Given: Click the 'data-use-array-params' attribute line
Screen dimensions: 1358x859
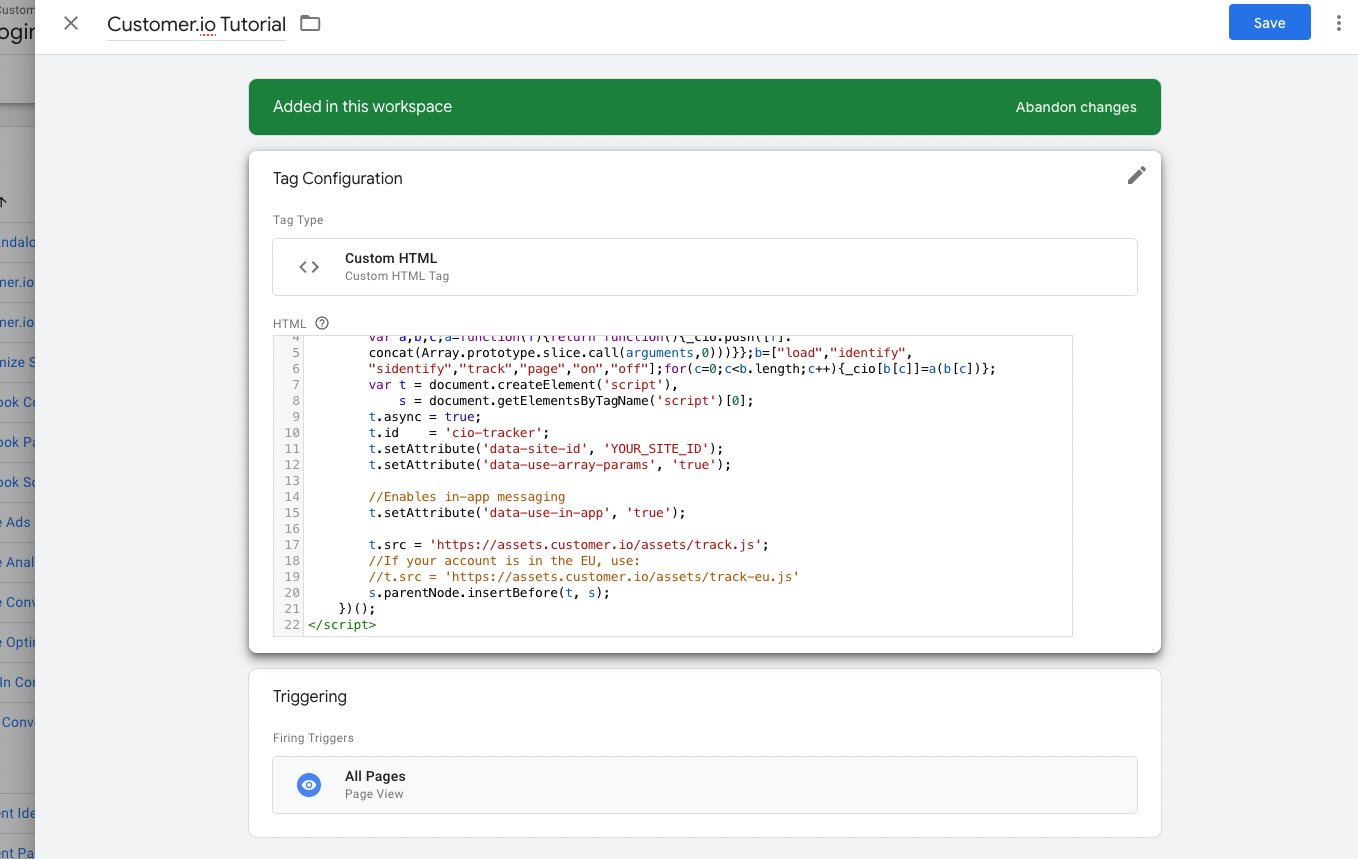Looking at the screenshot, I should tap(550, 465).
